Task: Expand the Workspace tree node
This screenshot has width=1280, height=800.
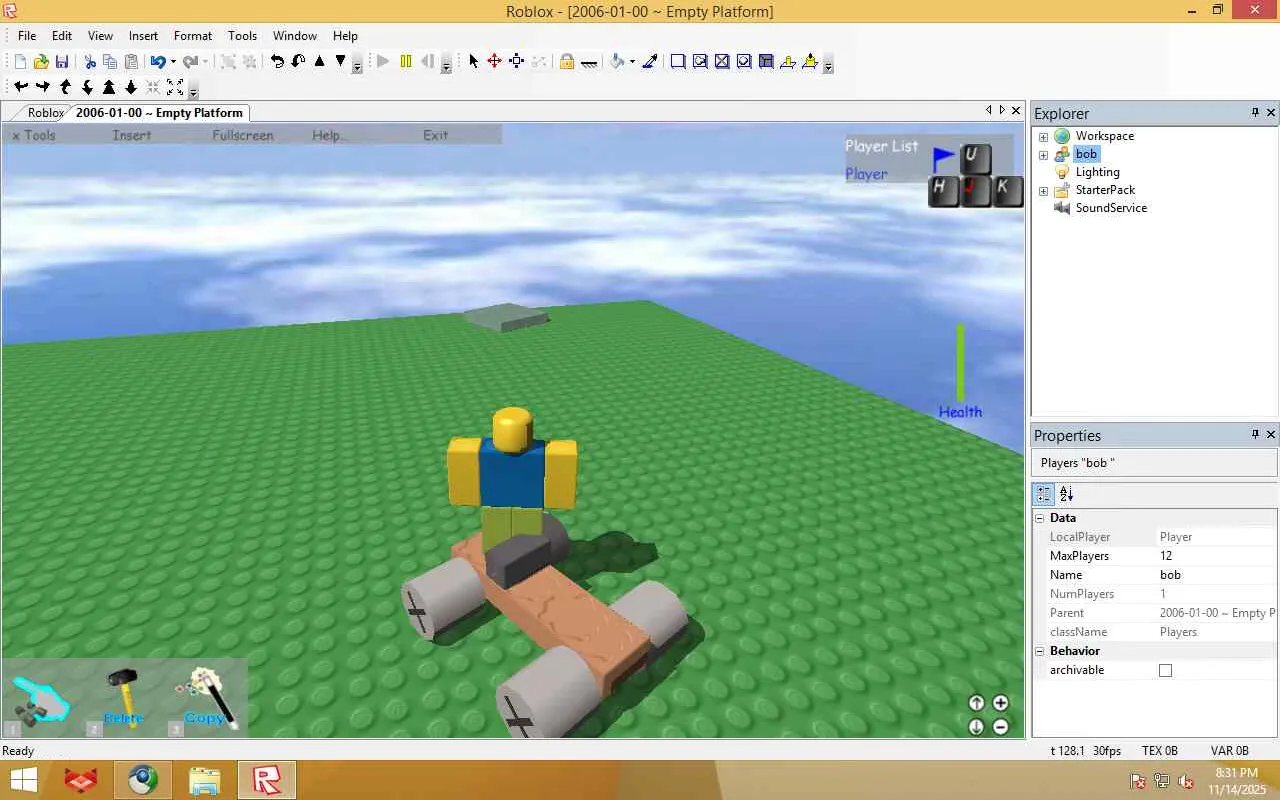Action: tap(1043, 137)
